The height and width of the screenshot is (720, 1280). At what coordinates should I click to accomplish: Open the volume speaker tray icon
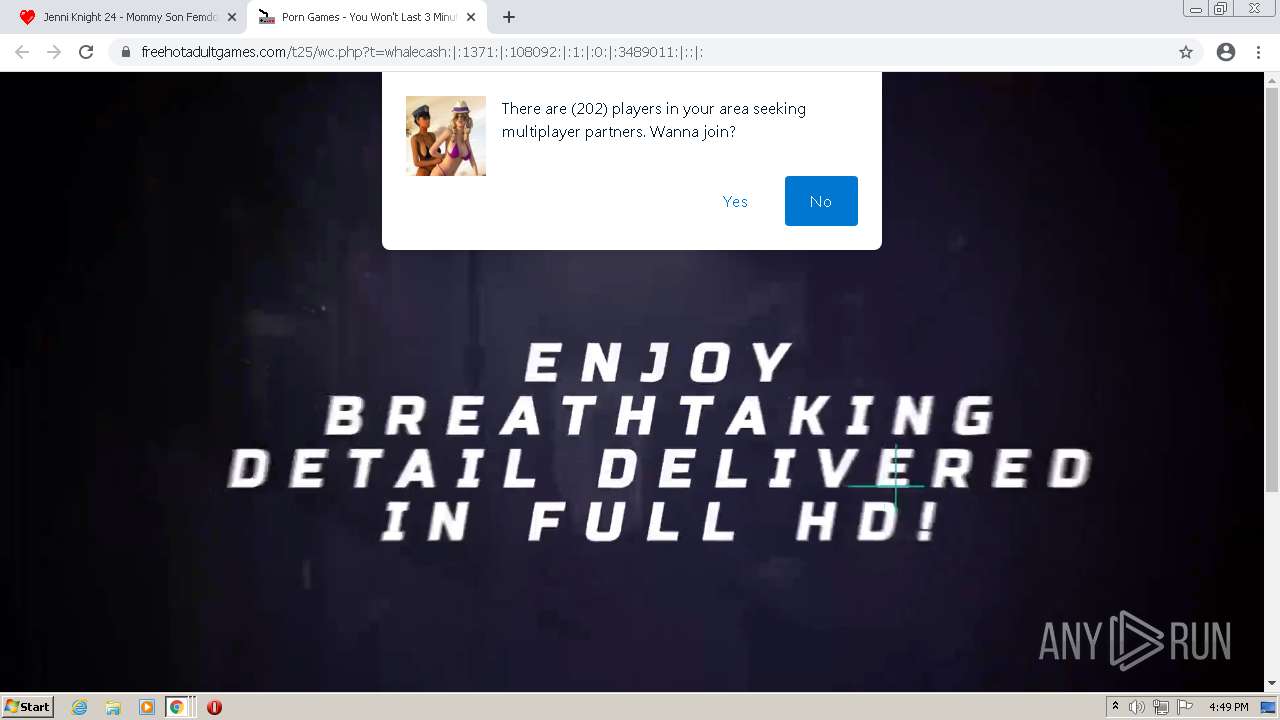pyautogui.click(x=1137, y=707)
